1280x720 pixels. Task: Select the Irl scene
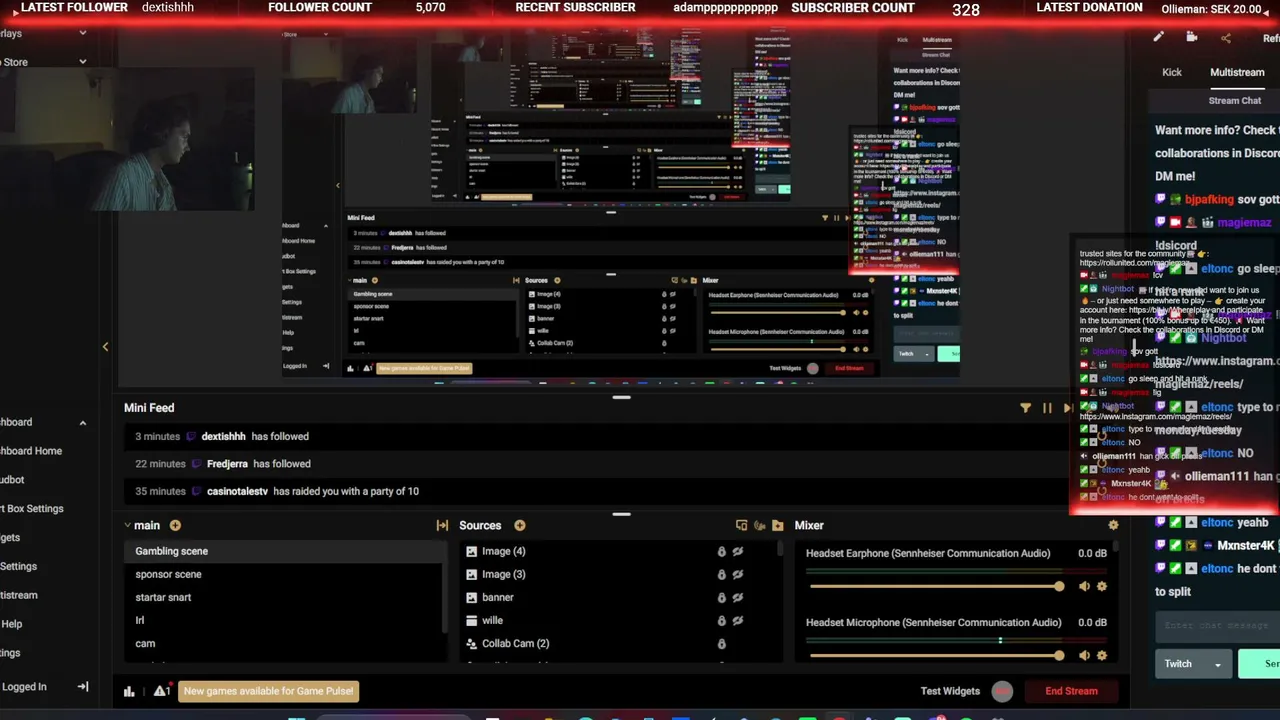284,620
